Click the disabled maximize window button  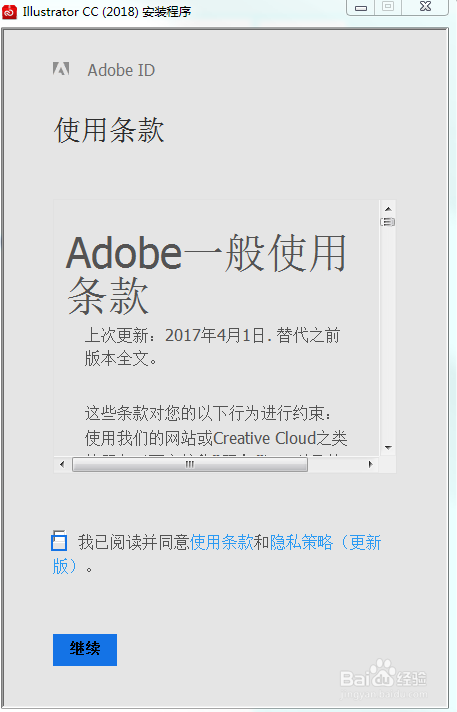click(x=387, y=7)
